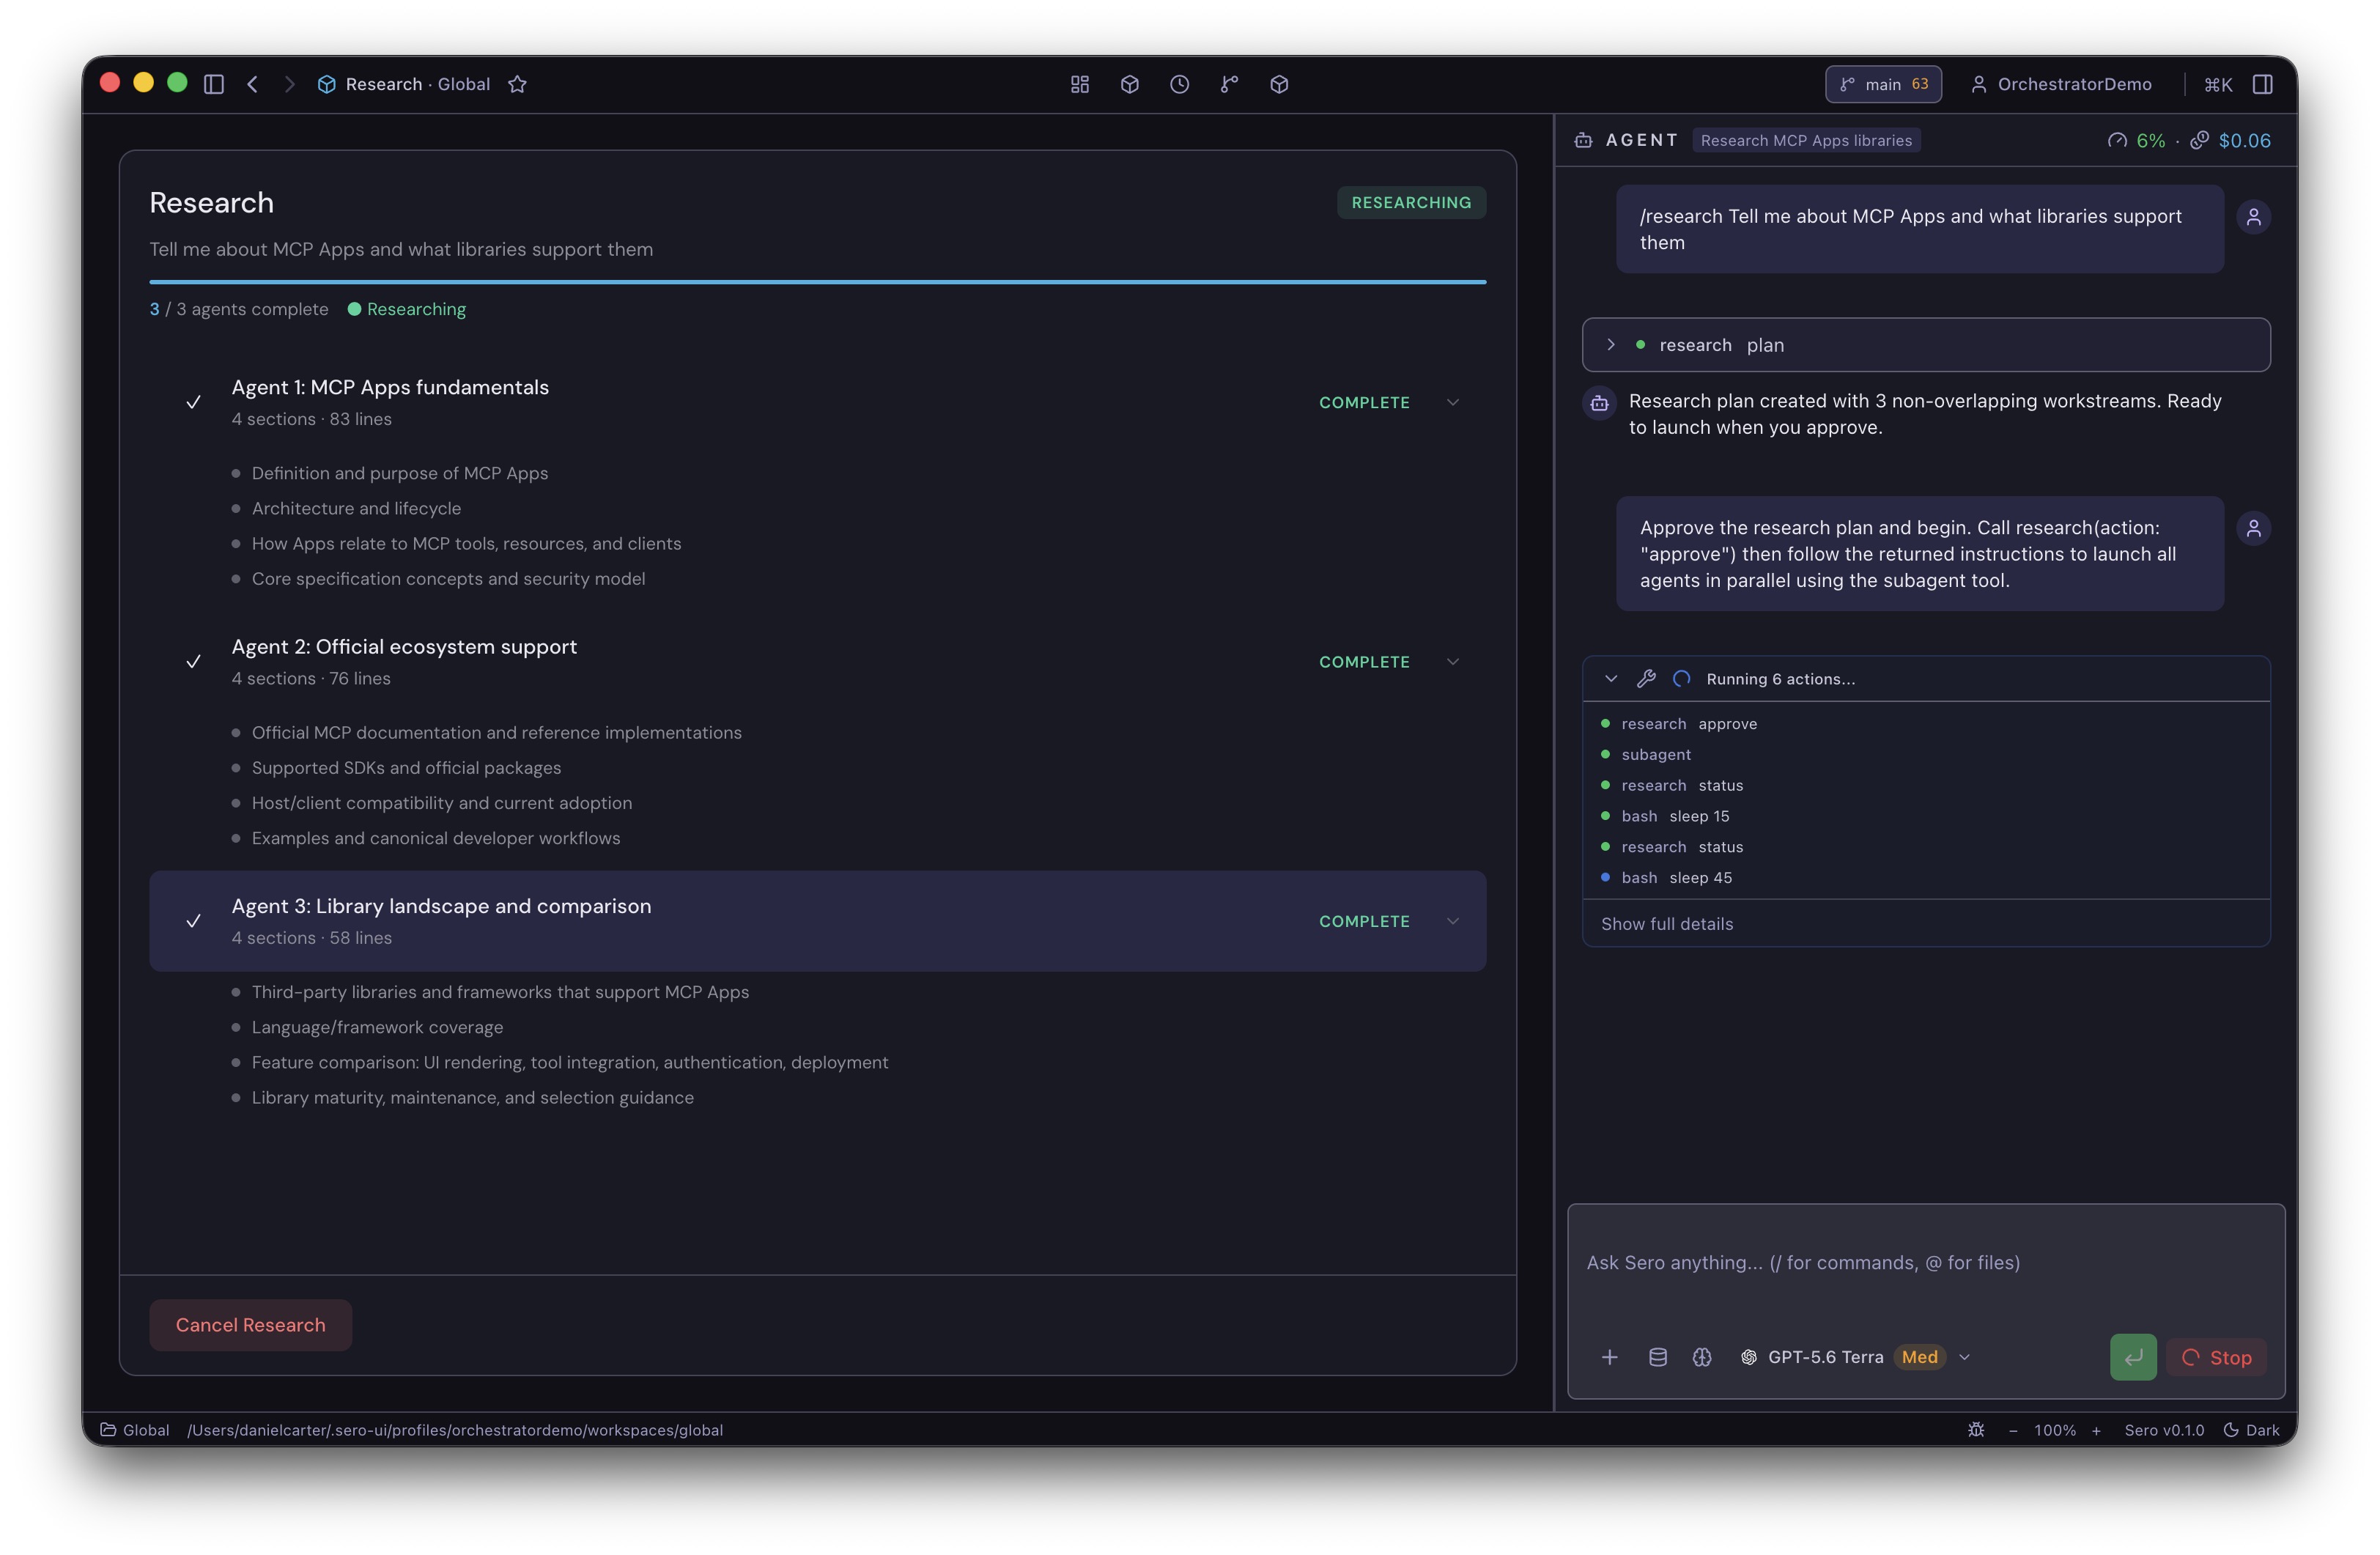This screenshot has width=2380, height=1555.
Task: Click the git branch icon beside the clock
Action: click(1229, 84)
